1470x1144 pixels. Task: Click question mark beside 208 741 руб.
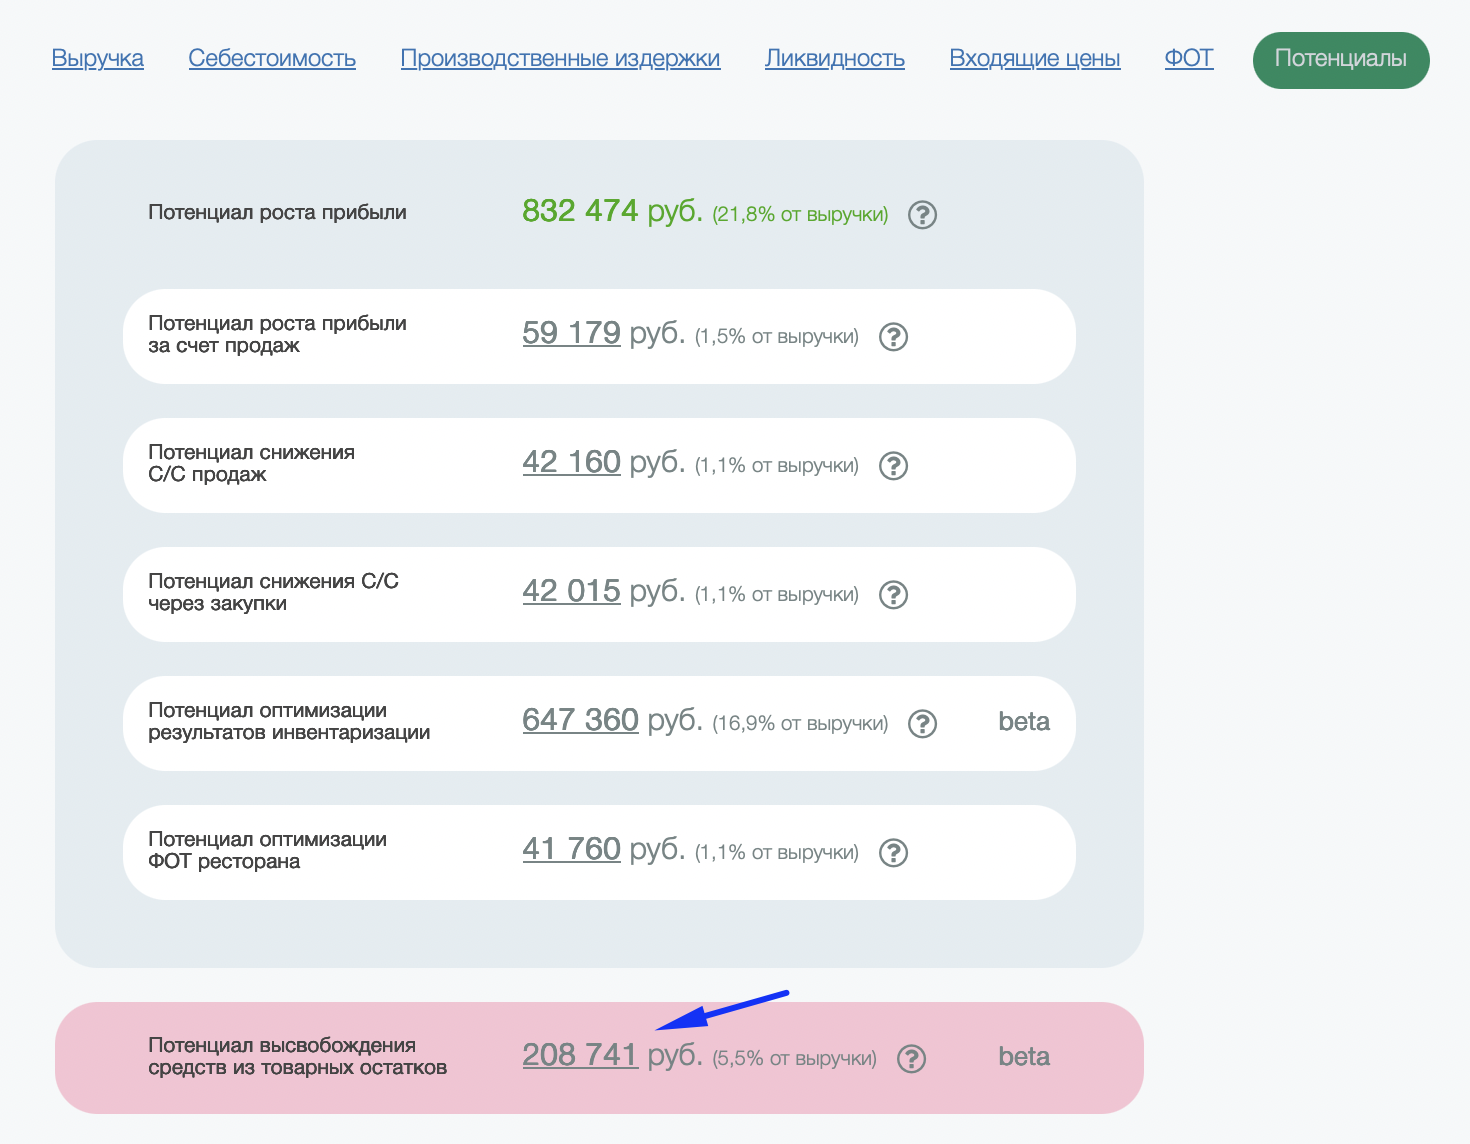911,1059
